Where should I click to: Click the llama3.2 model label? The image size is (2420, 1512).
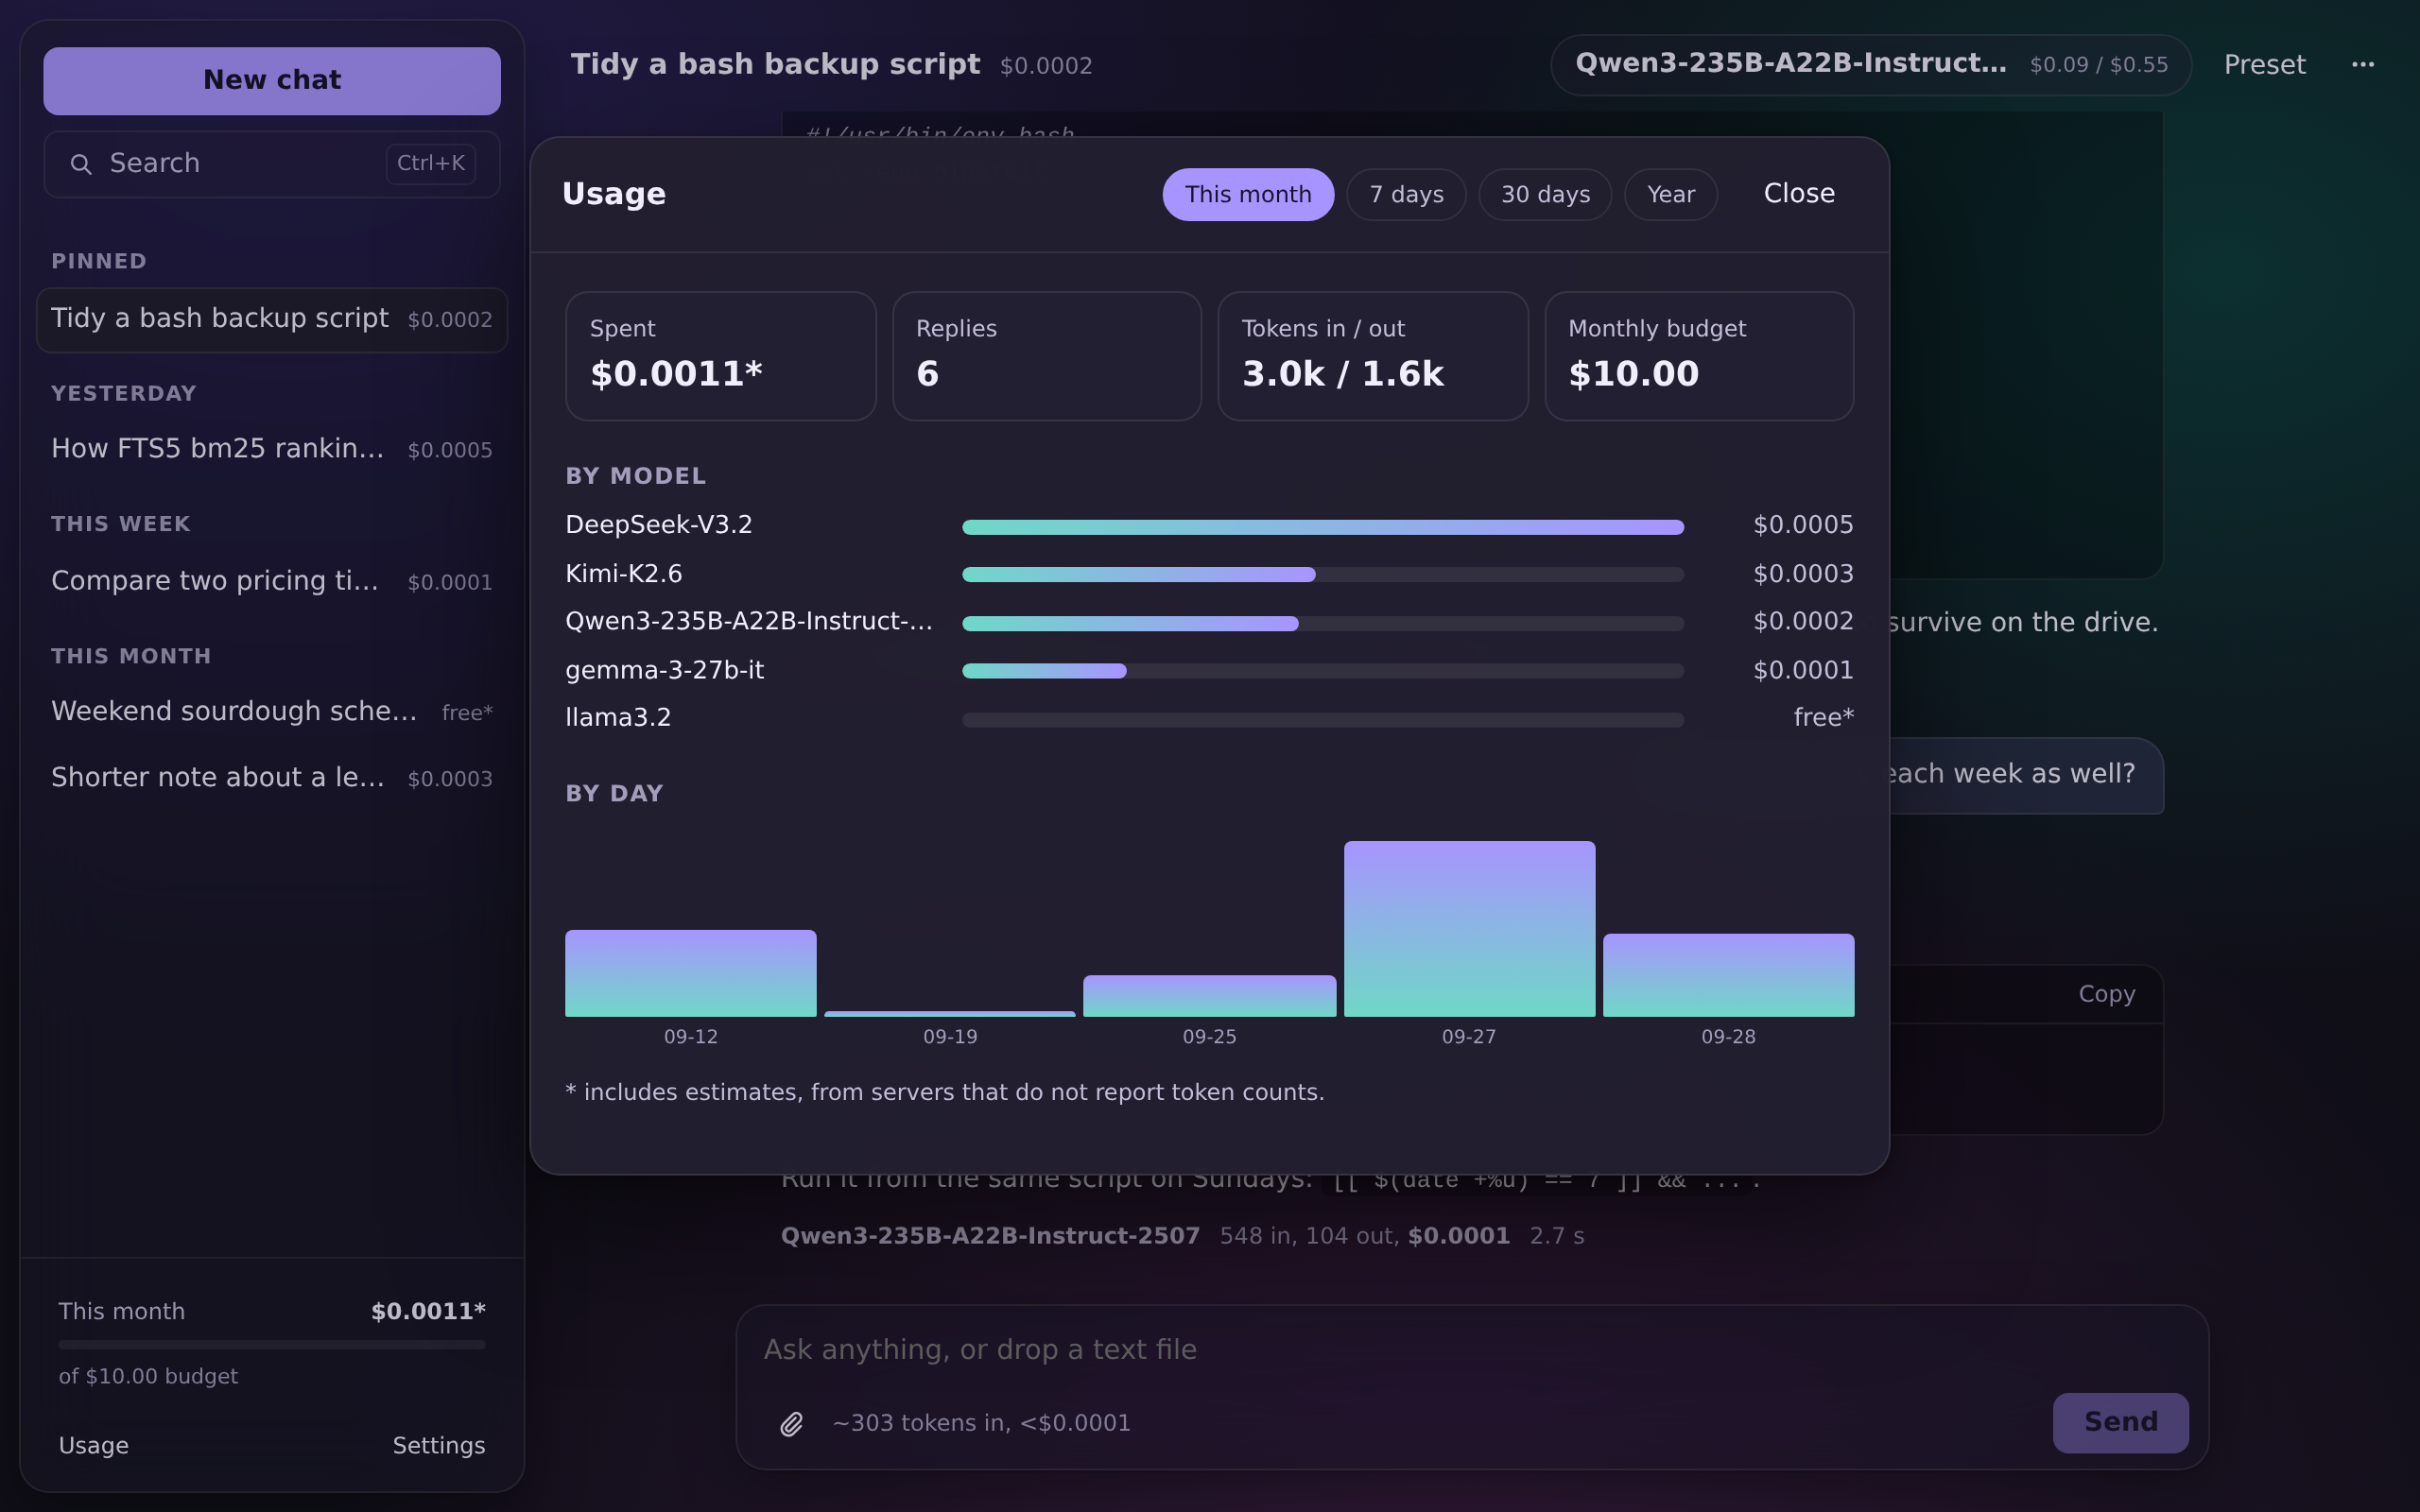point(618,718)
